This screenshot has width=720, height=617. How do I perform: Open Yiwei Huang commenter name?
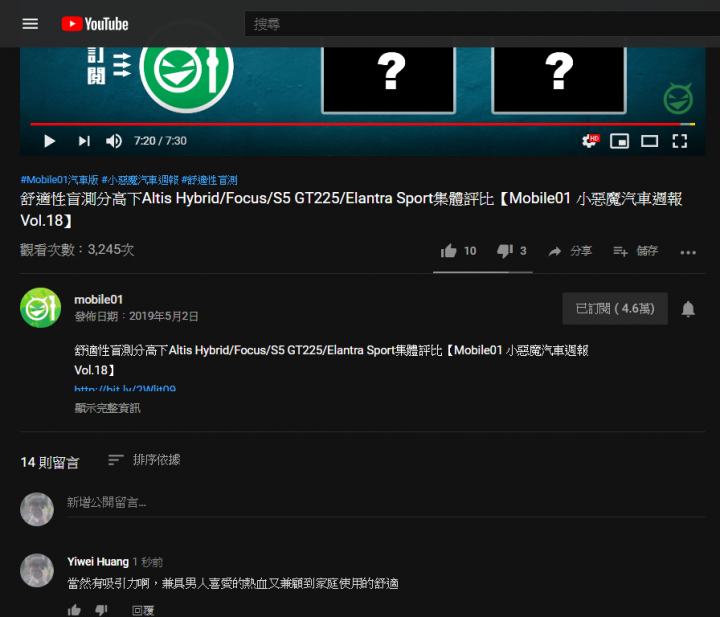[x=98, y=562]
